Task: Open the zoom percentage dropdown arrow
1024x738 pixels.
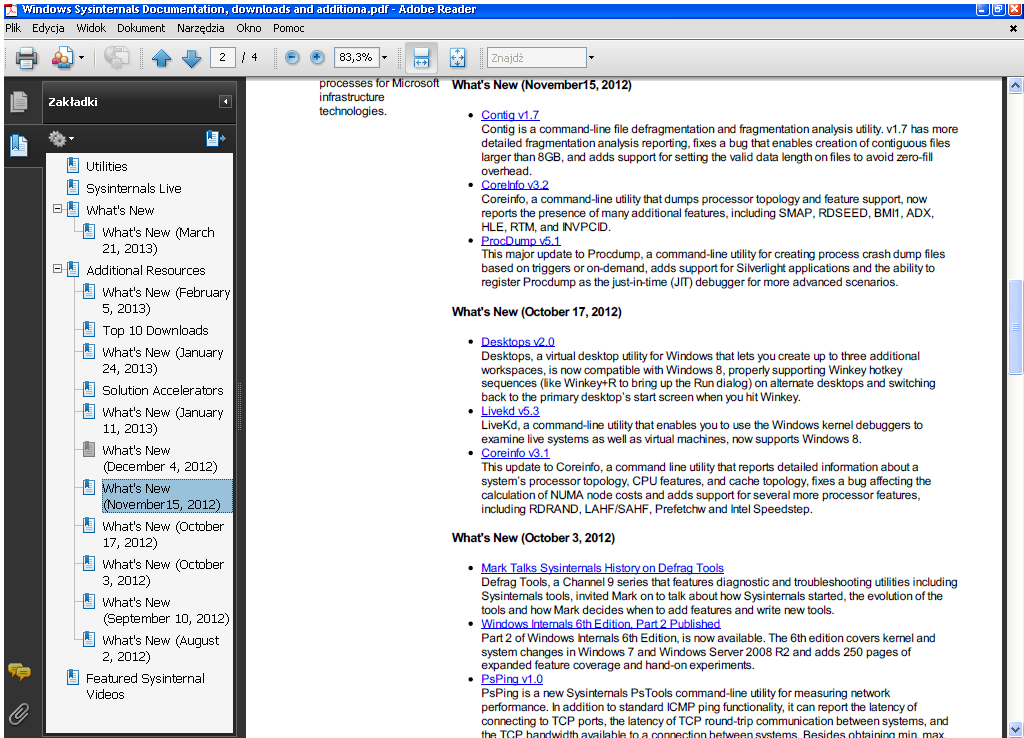Action: [x=384, y=57]
